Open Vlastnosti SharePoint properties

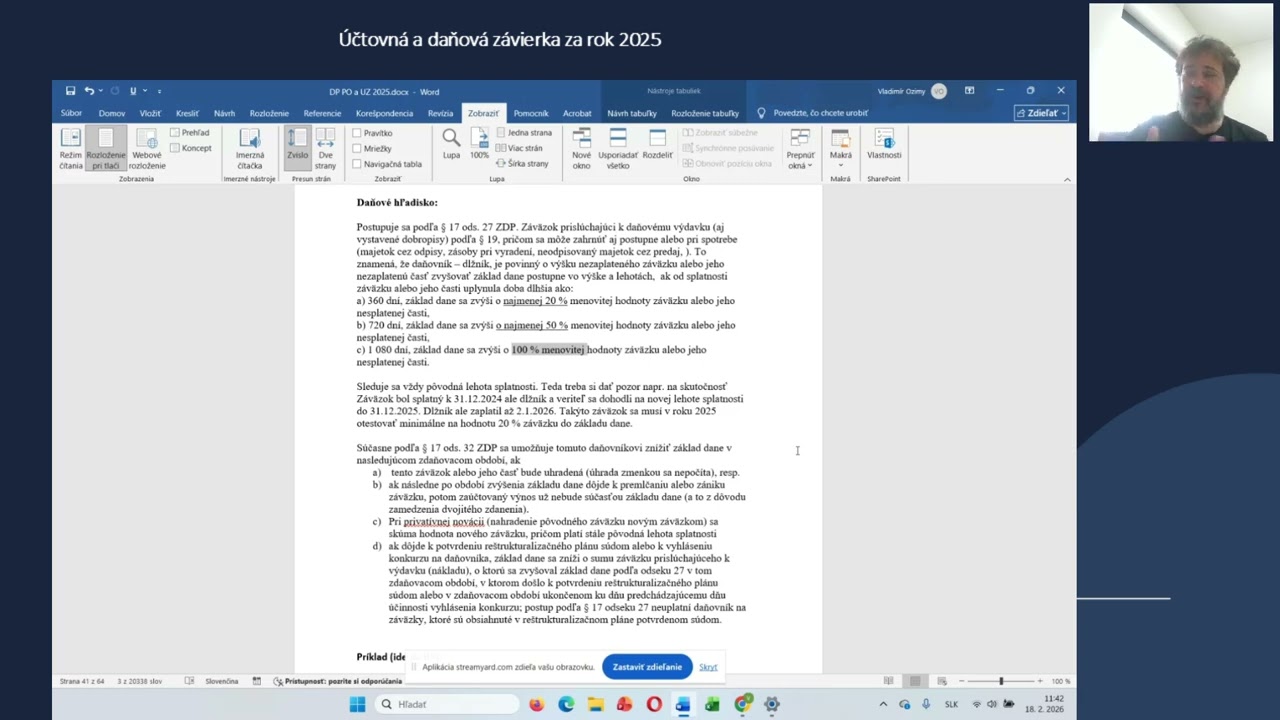point(884,145)
